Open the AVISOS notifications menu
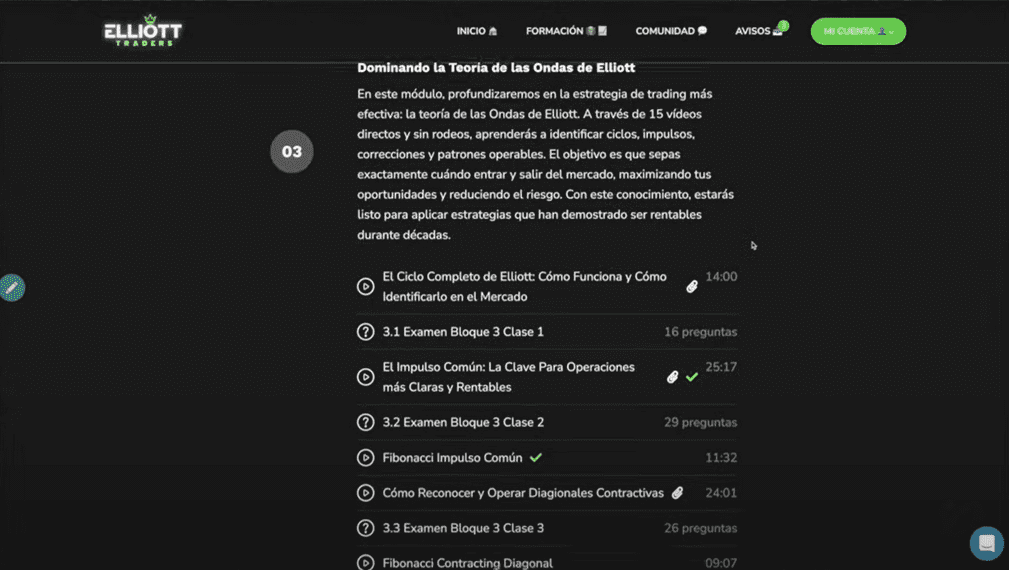Viewport: 1009px width, 570px height. click(759, 31)
